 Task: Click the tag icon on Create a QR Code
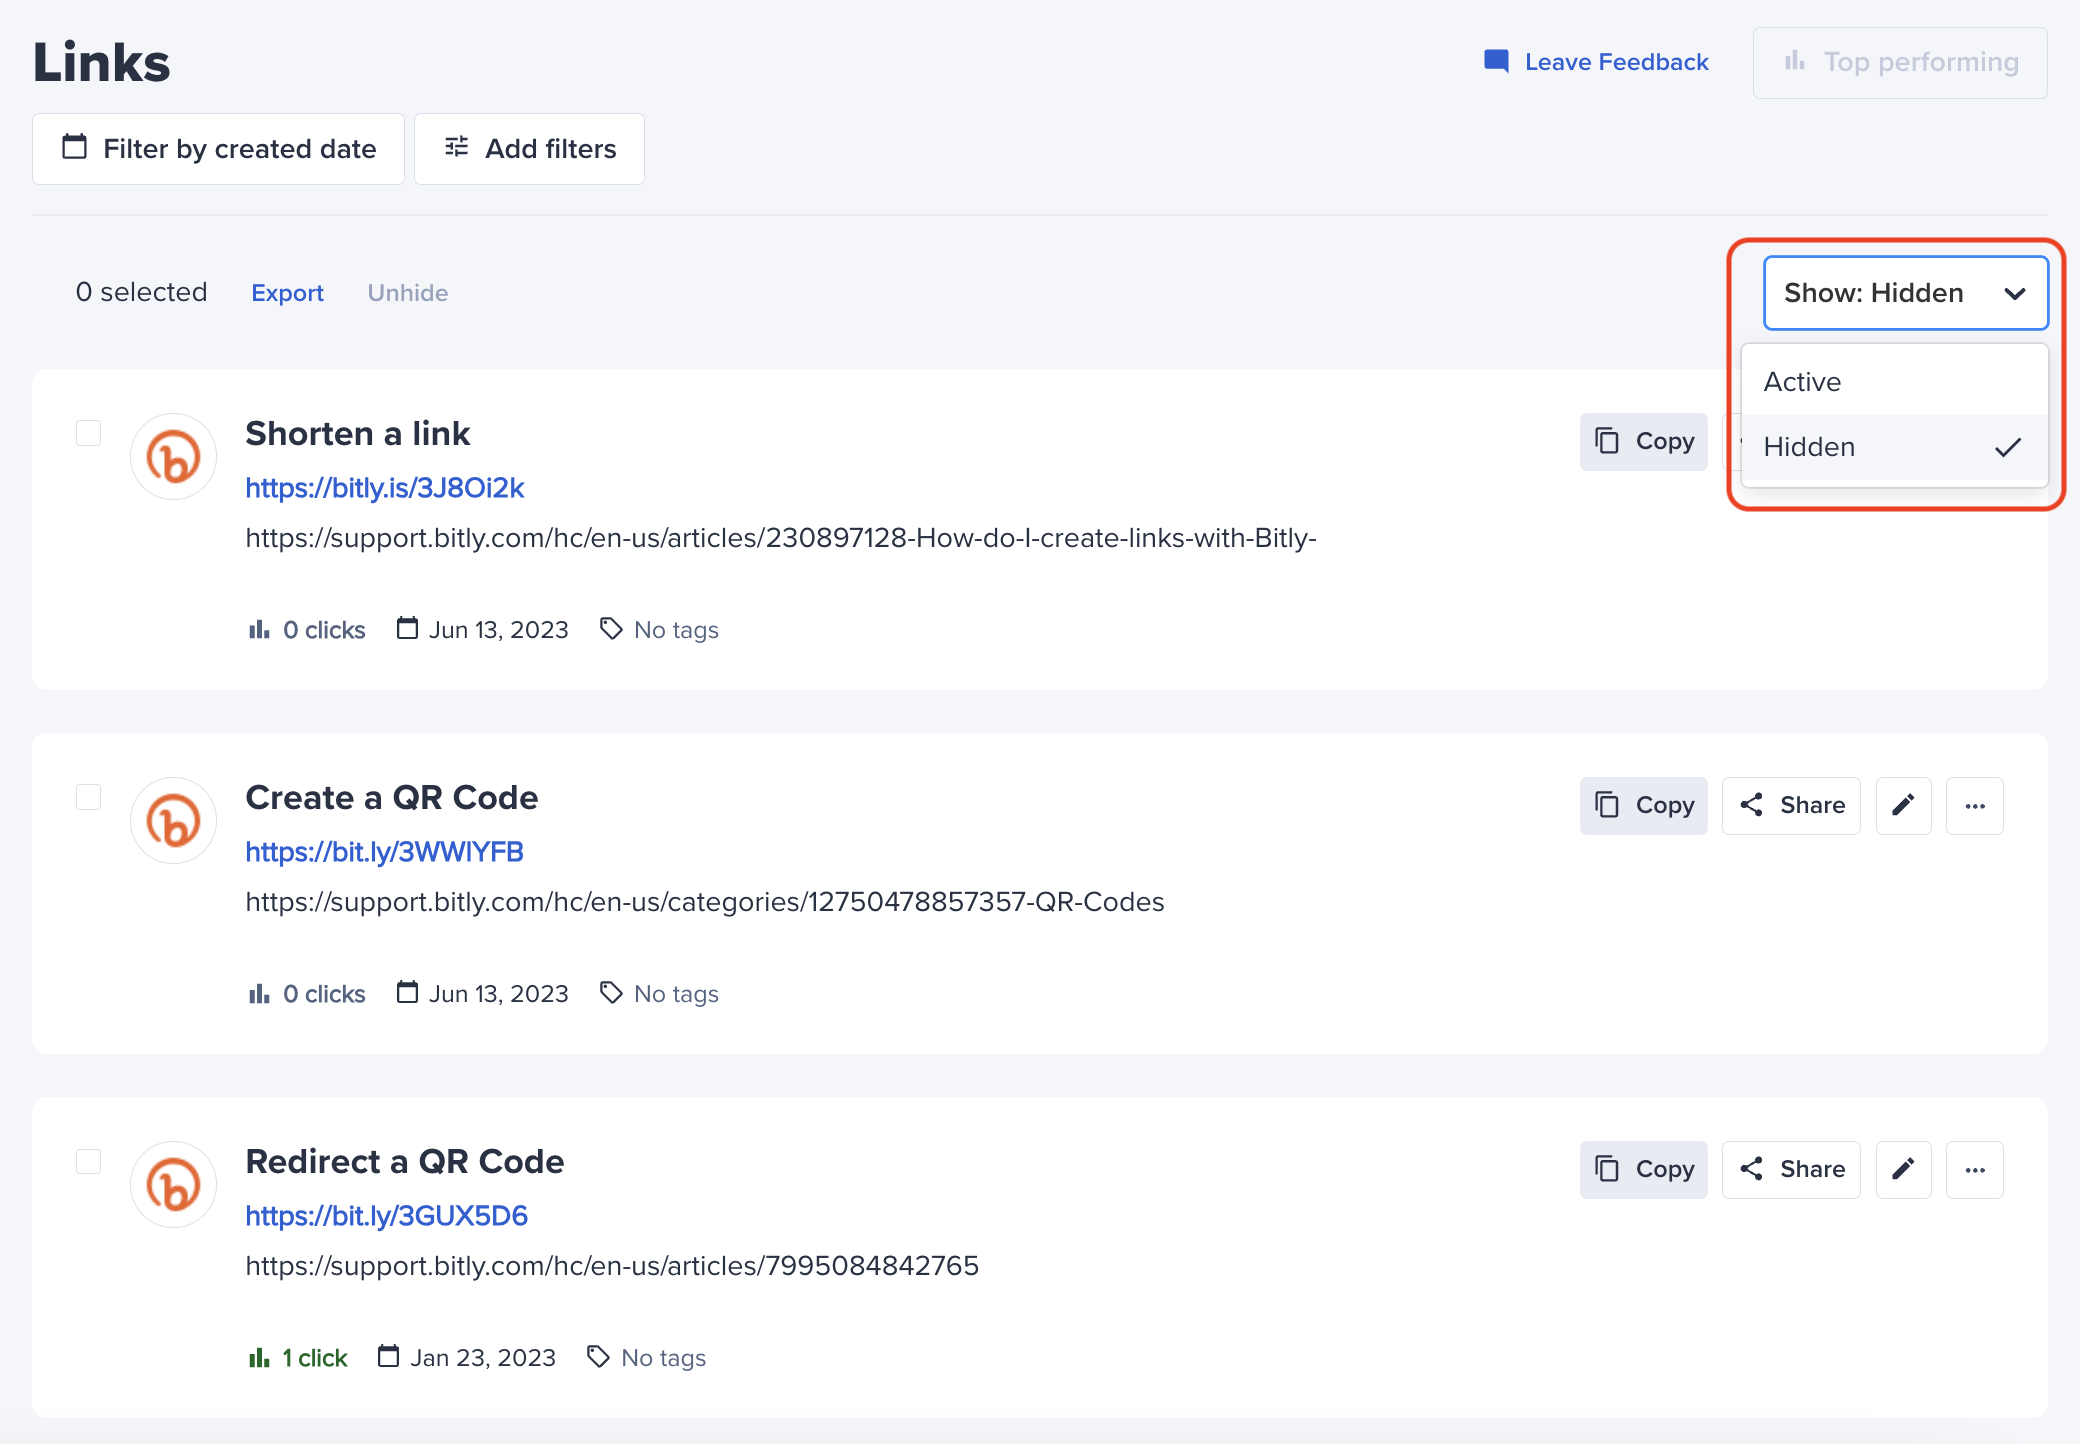[611, 993]
